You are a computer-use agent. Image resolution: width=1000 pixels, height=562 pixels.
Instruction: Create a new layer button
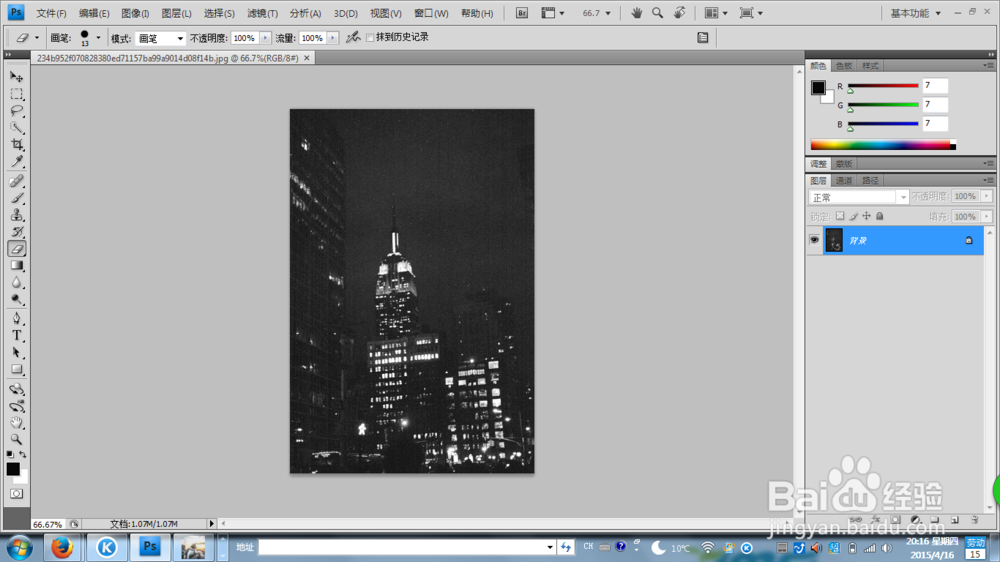click(x=955, y=520)
